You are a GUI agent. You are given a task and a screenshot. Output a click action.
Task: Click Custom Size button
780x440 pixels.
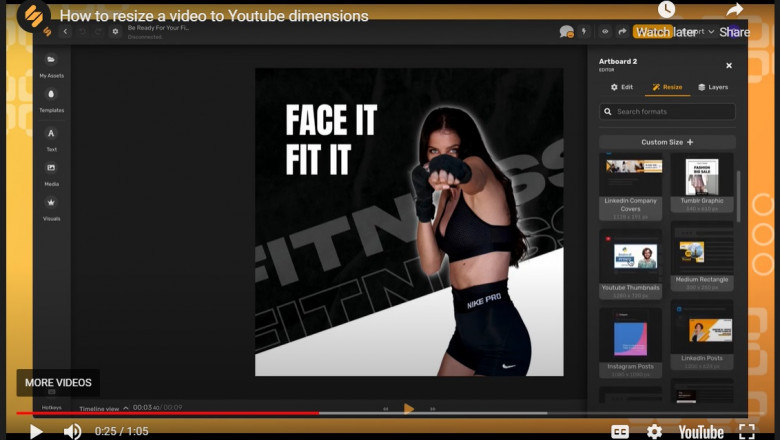(x=667, y=142)
